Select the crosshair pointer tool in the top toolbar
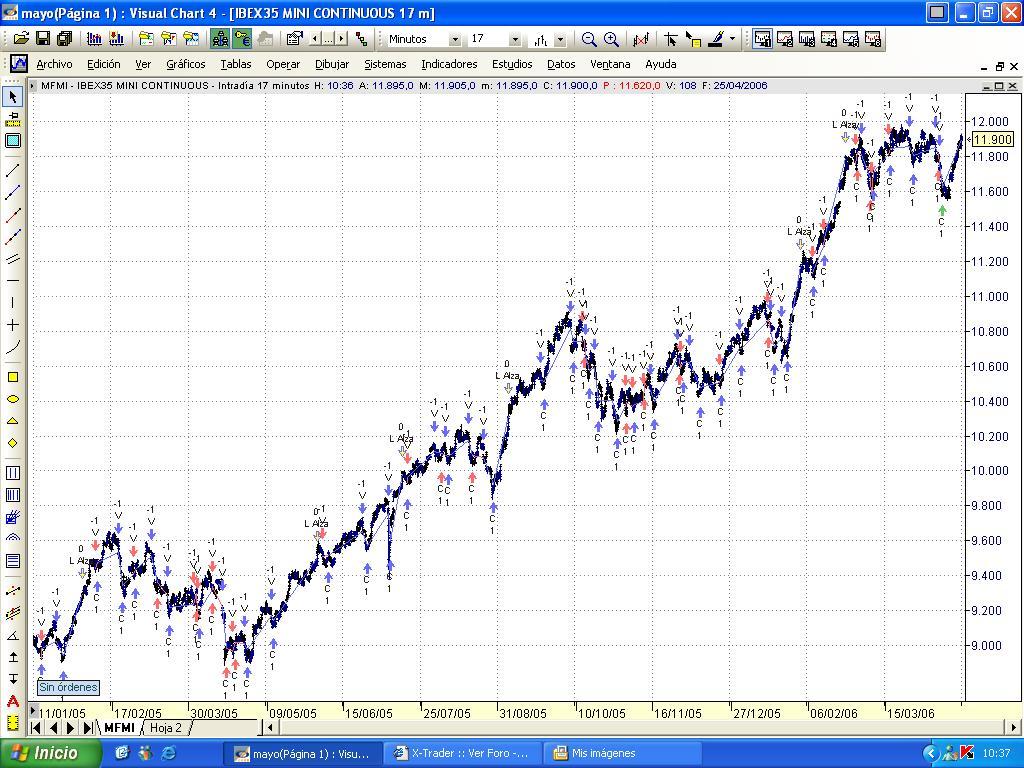This screenshot has width=1024, height=768. point(670,39)
